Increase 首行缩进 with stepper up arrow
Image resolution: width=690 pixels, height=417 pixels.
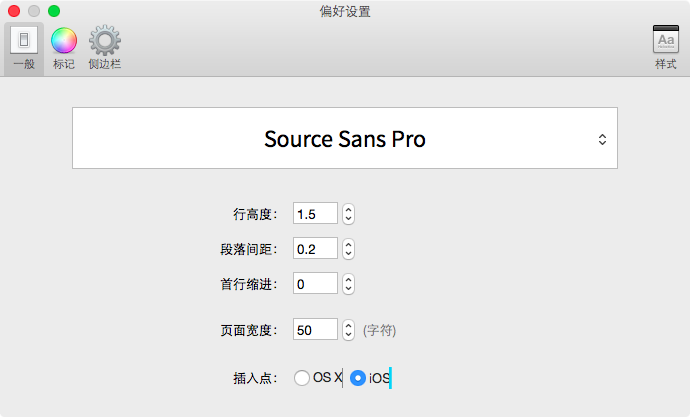click(349, 279)
